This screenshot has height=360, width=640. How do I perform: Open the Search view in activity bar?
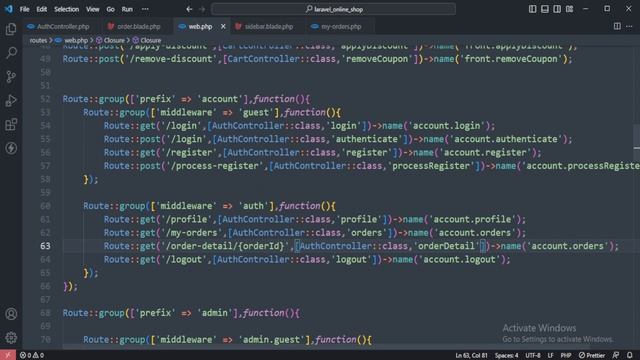11,53
